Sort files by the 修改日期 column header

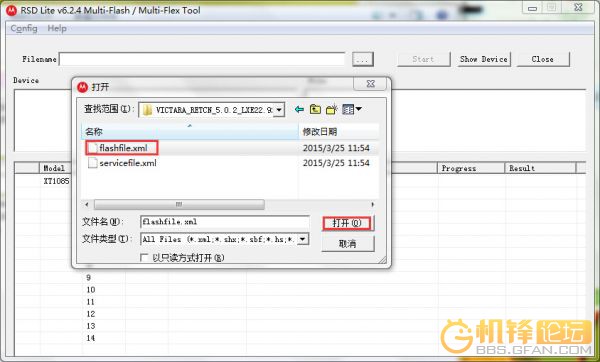[x=338, y=132]
